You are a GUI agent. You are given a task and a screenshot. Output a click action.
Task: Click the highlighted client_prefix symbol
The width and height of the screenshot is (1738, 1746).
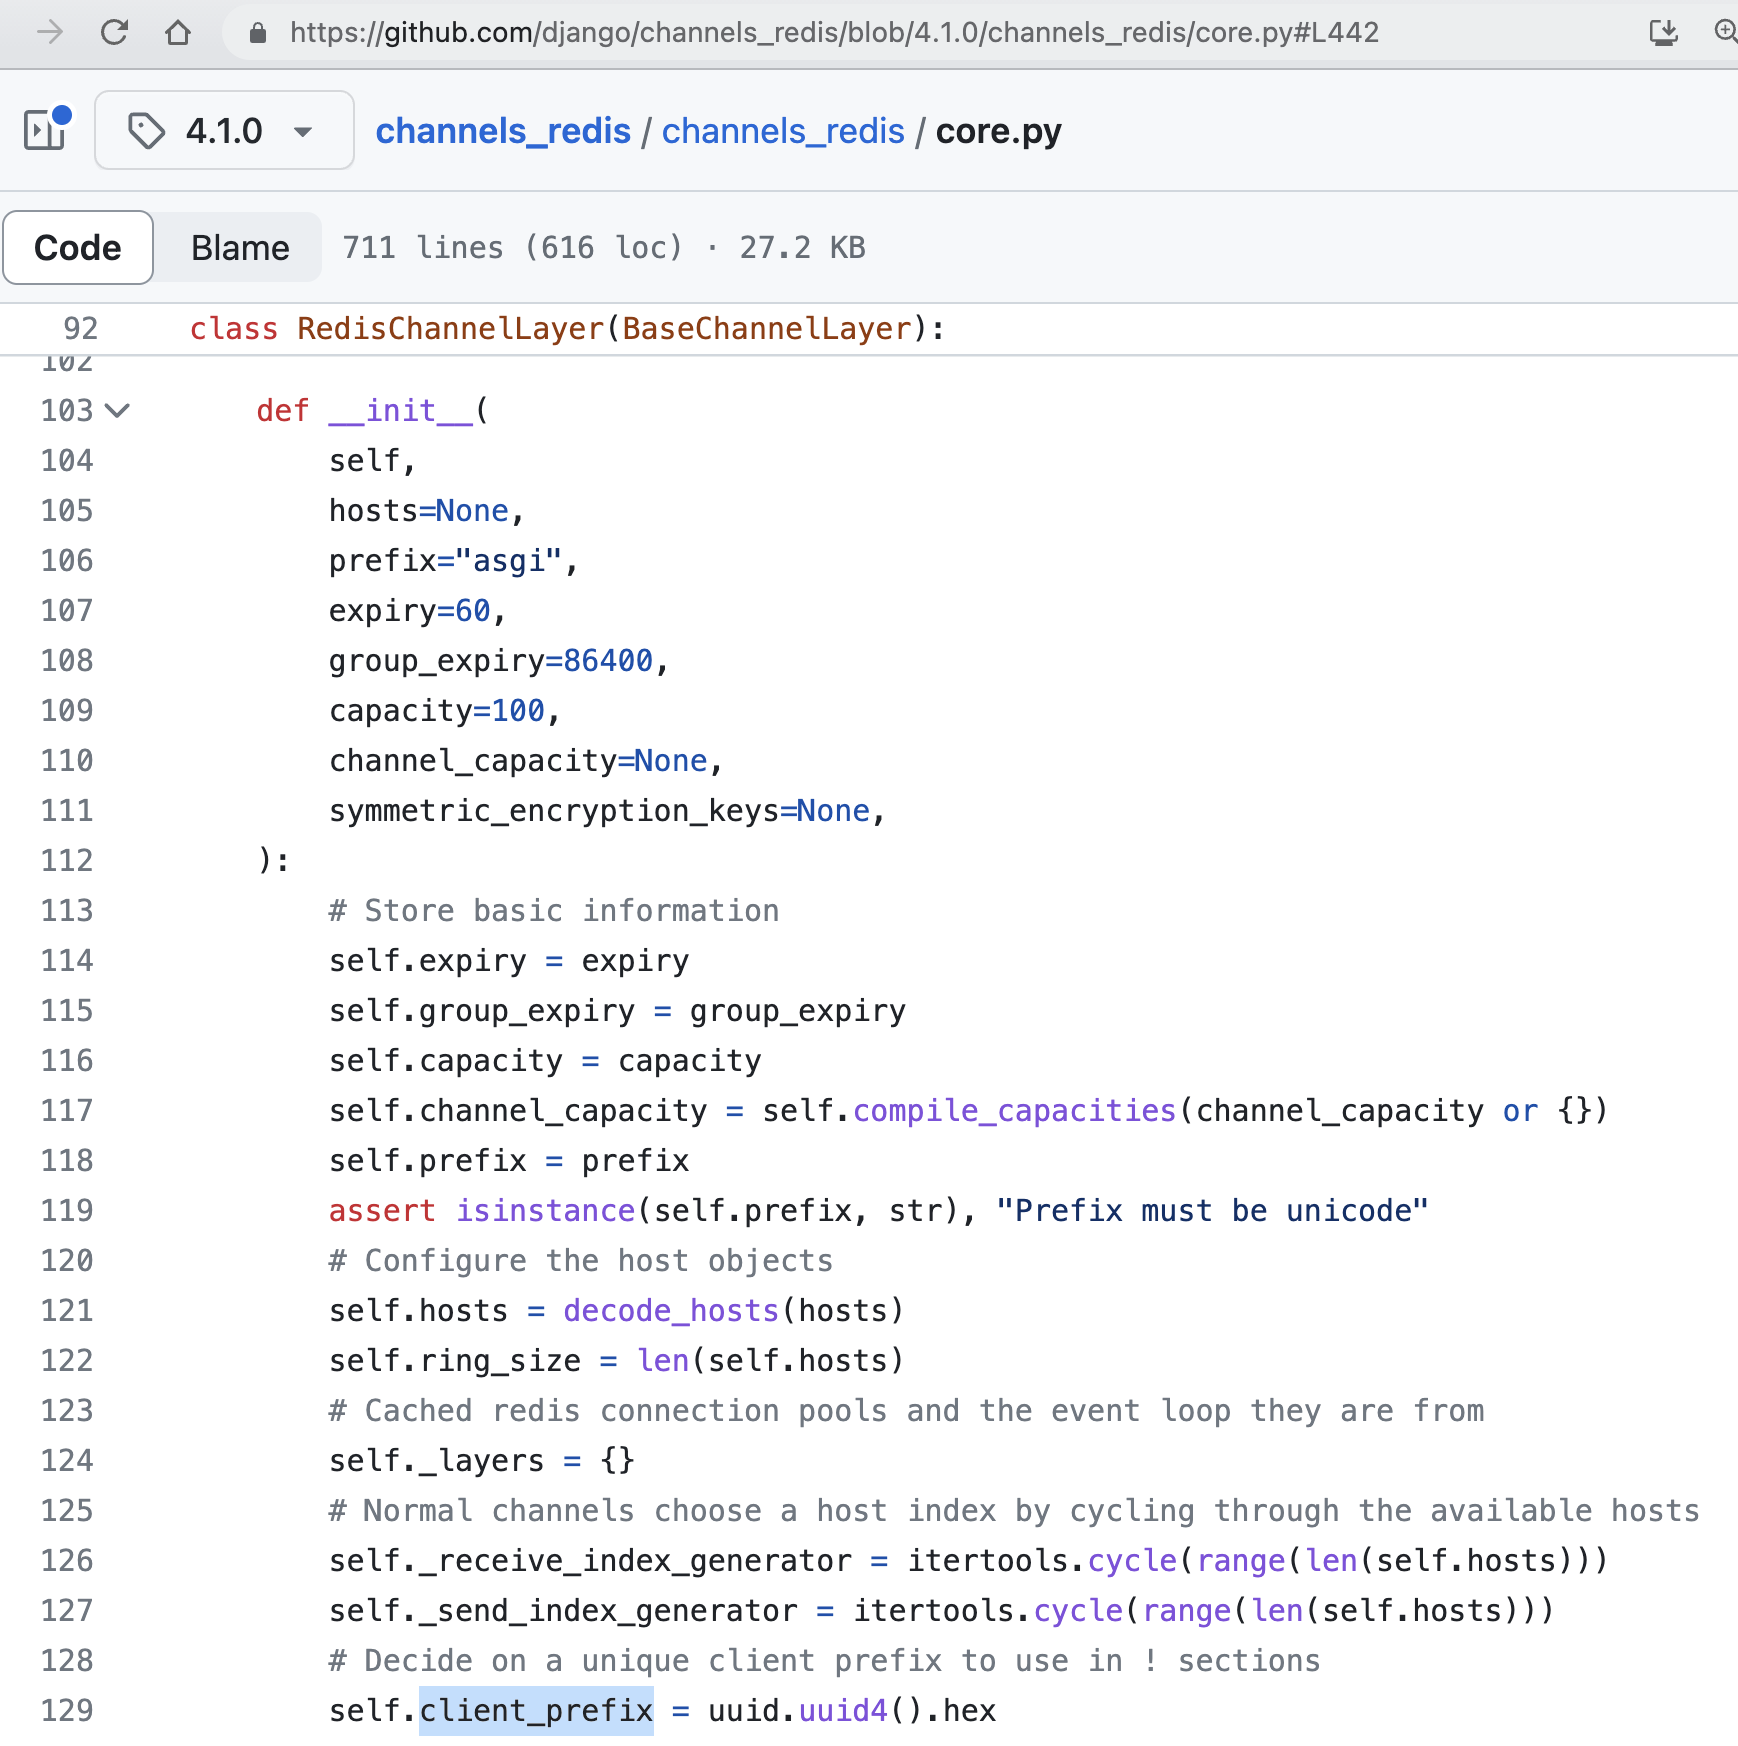536,1710
